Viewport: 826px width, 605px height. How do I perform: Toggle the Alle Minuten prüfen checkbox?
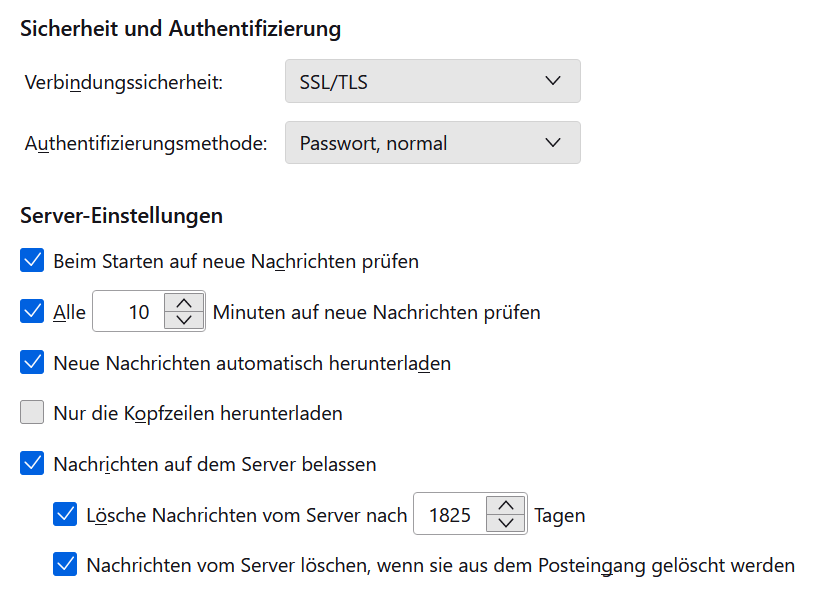point(33,312)
